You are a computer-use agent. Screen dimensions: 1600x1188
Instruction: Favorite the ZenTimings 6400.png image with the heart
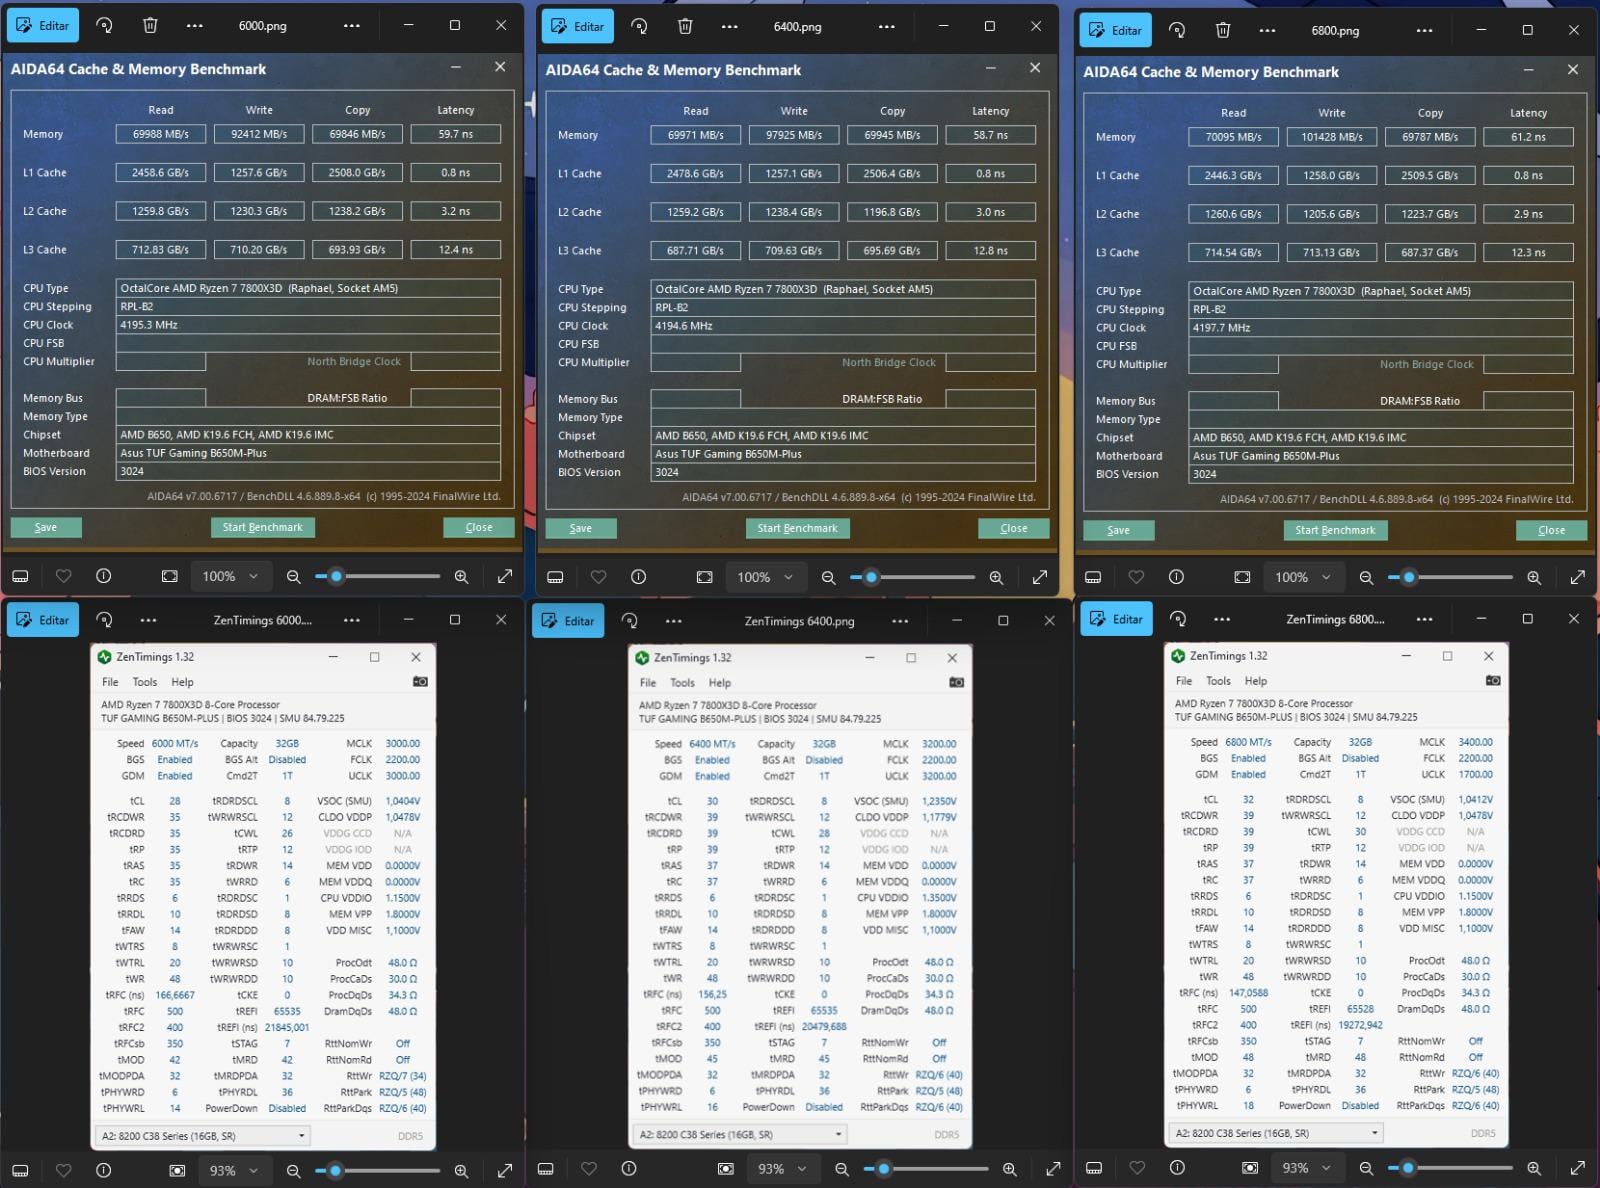click(589, 1168)
